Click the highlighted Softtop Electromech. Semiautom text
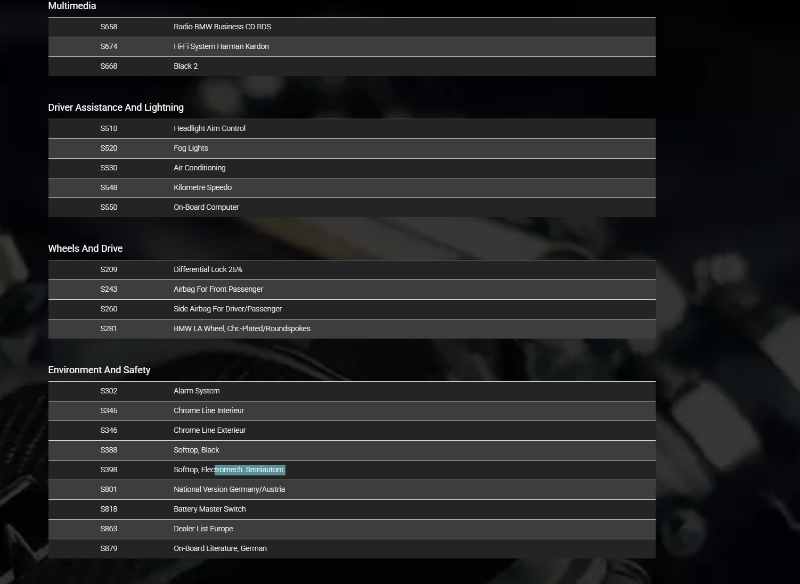Image resolution: width=800 pixels, height=584 pixels. [249, 470]
